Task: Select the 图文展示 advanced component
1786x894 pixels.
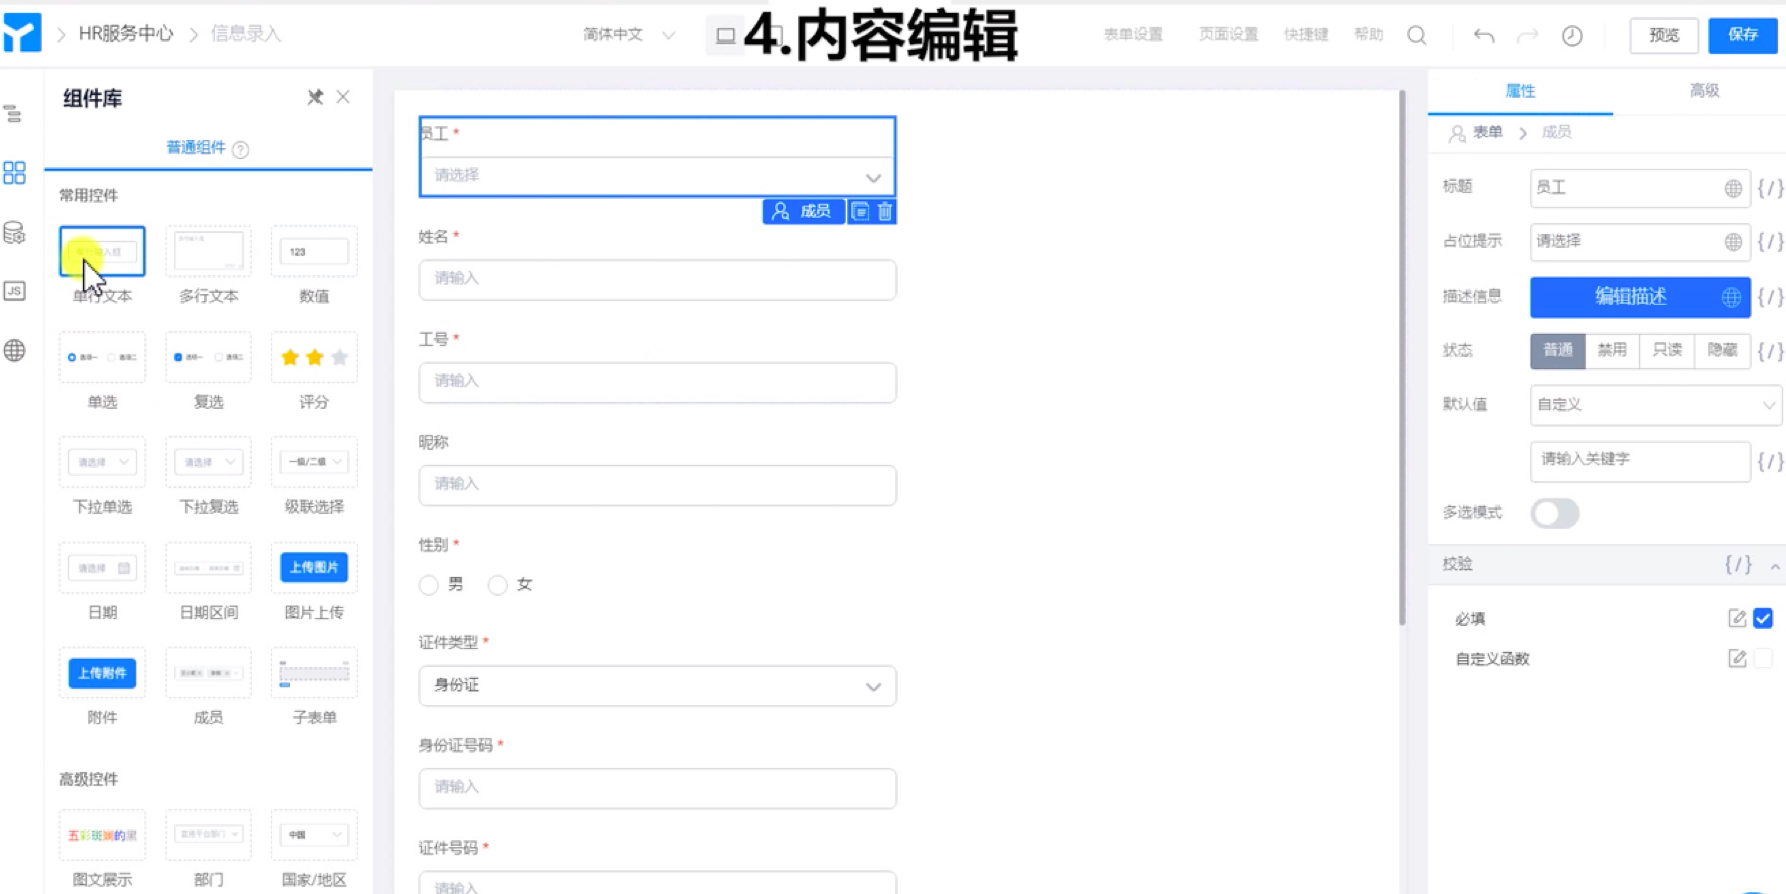Action: click(102, 835)
